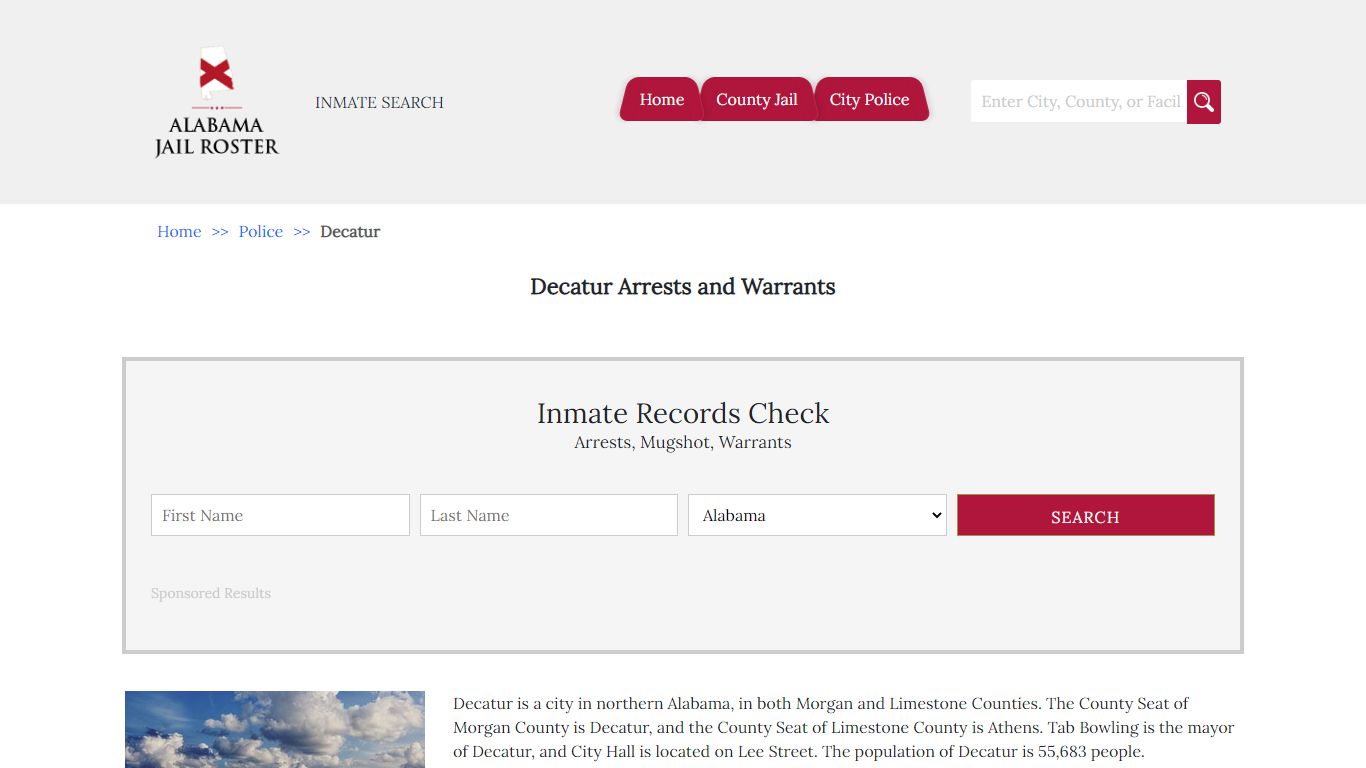Screen dimensions: 1366x768
Task: Click the Sponsored Results label
Action: [x=211, y=593]
